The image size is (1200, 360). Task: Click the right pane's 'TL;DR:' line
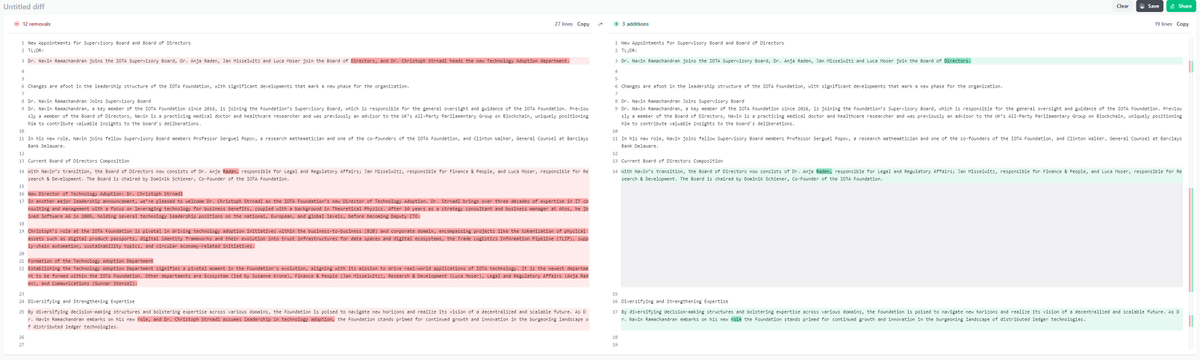pyautogui.click(x=629, y=51)
